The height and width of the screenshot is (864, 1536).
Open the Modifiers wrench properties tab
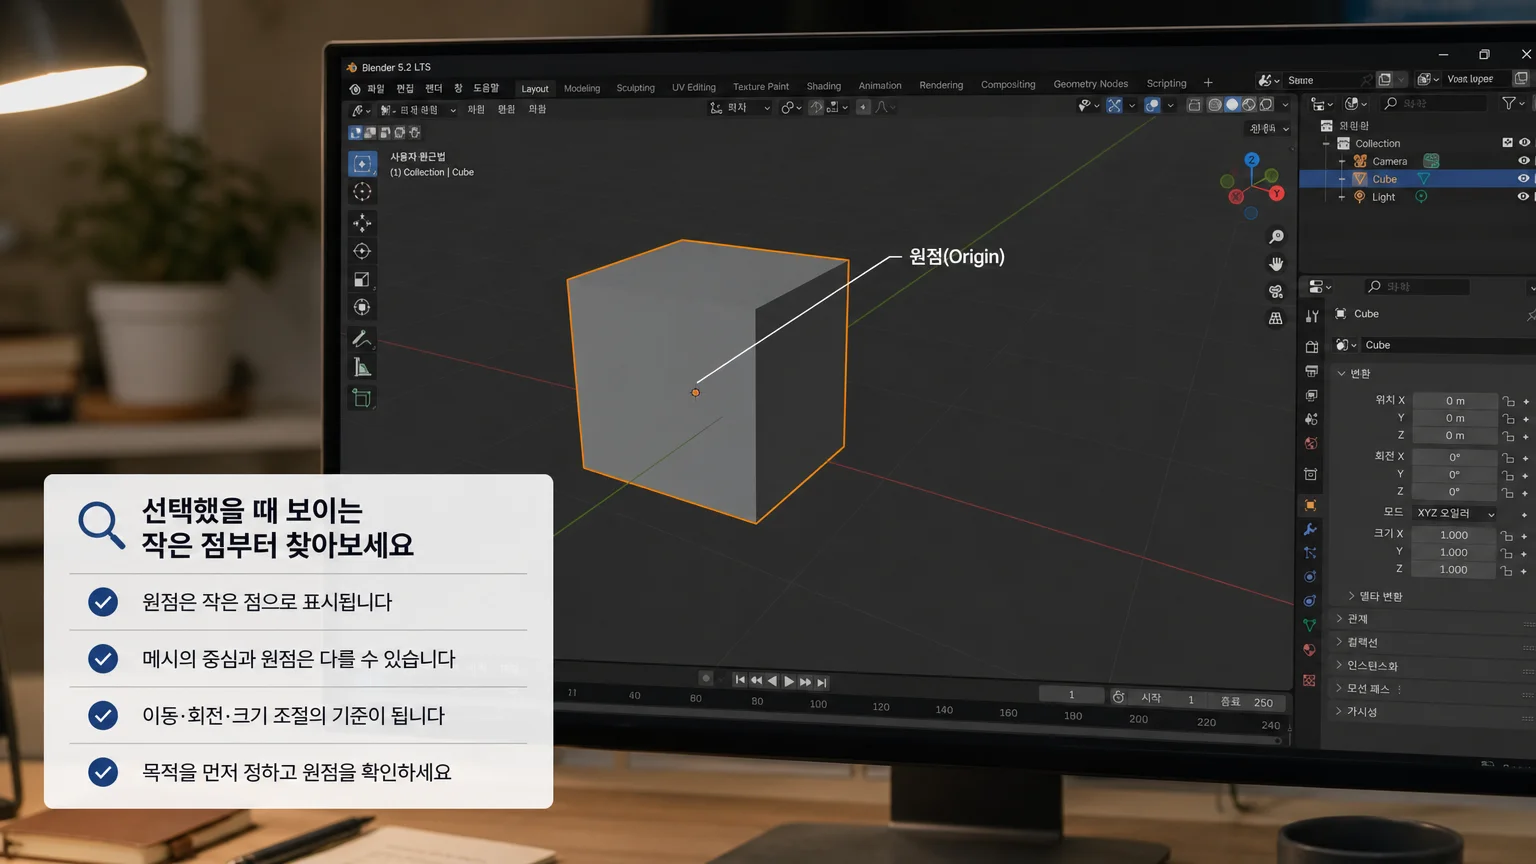[x=1310, y=529]
